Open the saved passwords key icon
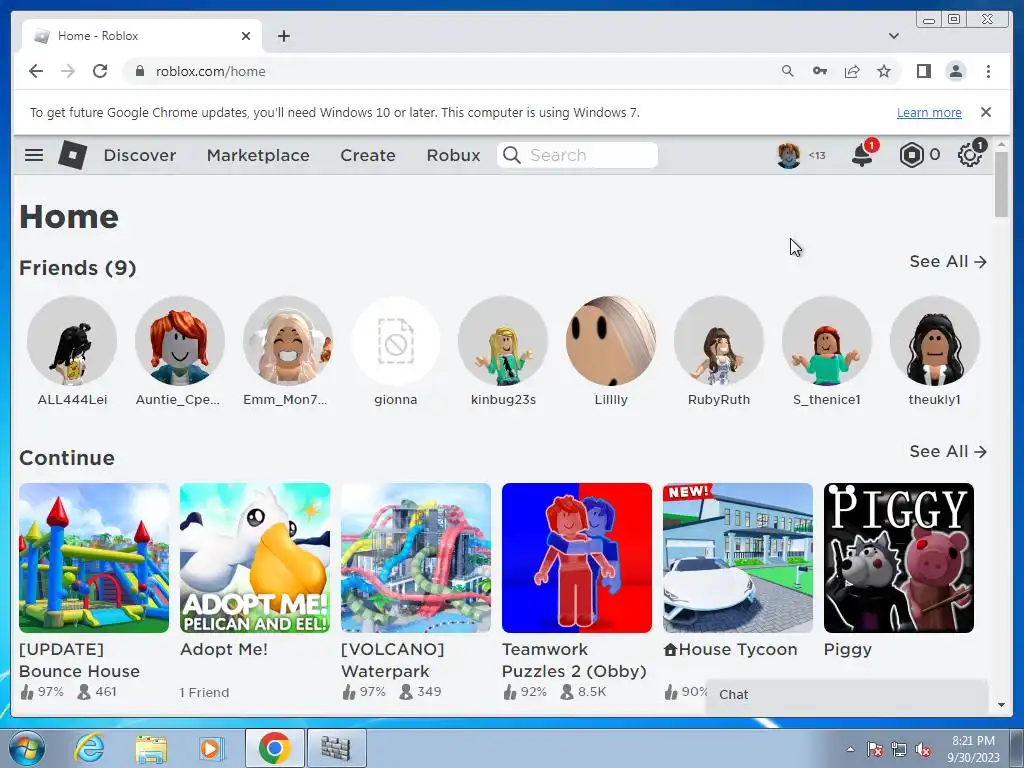The width and height of the screenshot is (1024, 768). coord(820,71)
